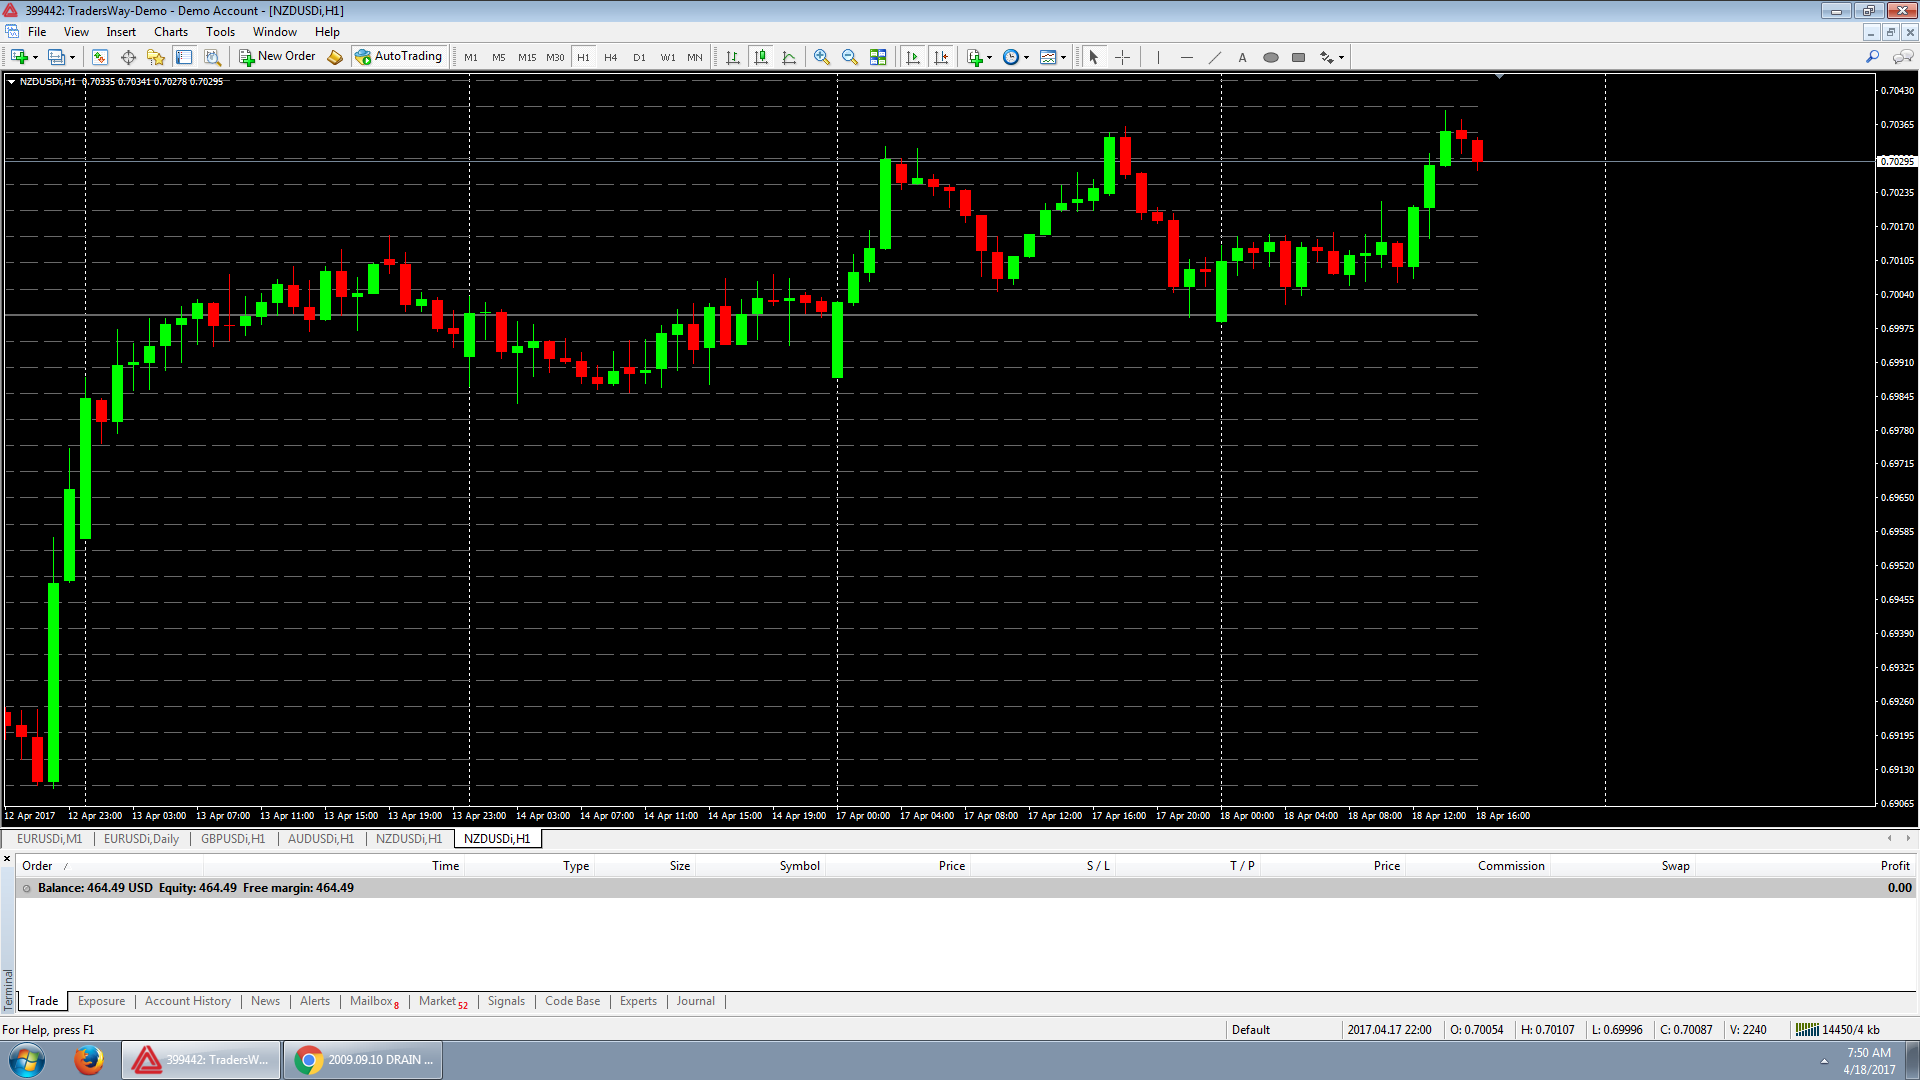Select the Draw Horizontal Line tool
The height and width of the screenshot is (1080, 1920).
[x=1186, y=57]
